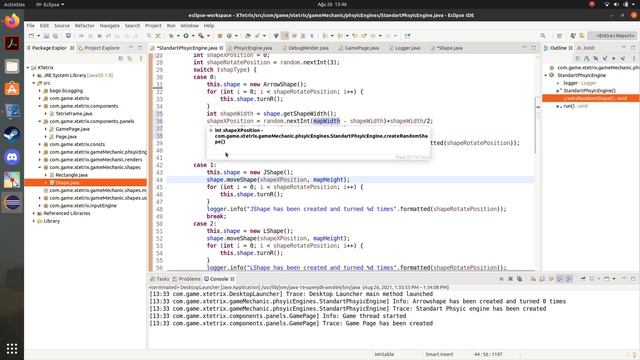Click the Writable status bar field

point(384,354)
